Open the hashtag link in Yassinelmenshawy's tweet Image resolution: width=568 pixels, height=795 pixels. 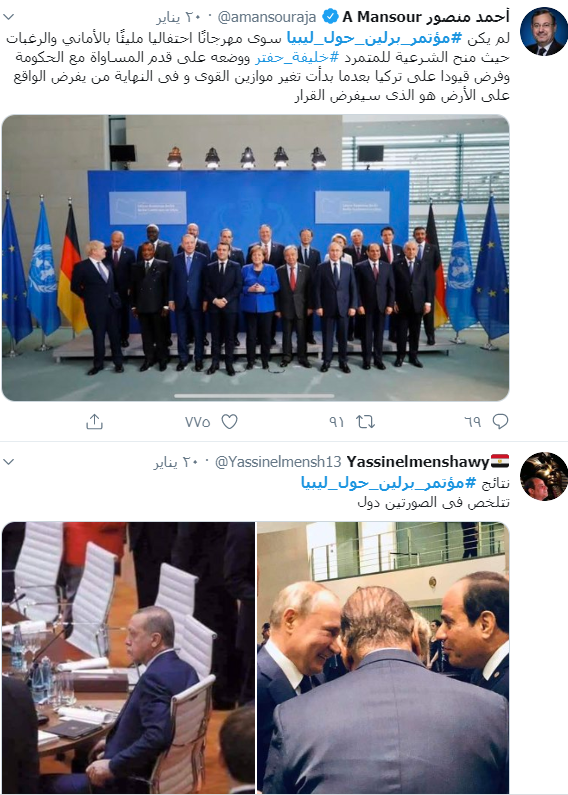[x=389, y=483]
